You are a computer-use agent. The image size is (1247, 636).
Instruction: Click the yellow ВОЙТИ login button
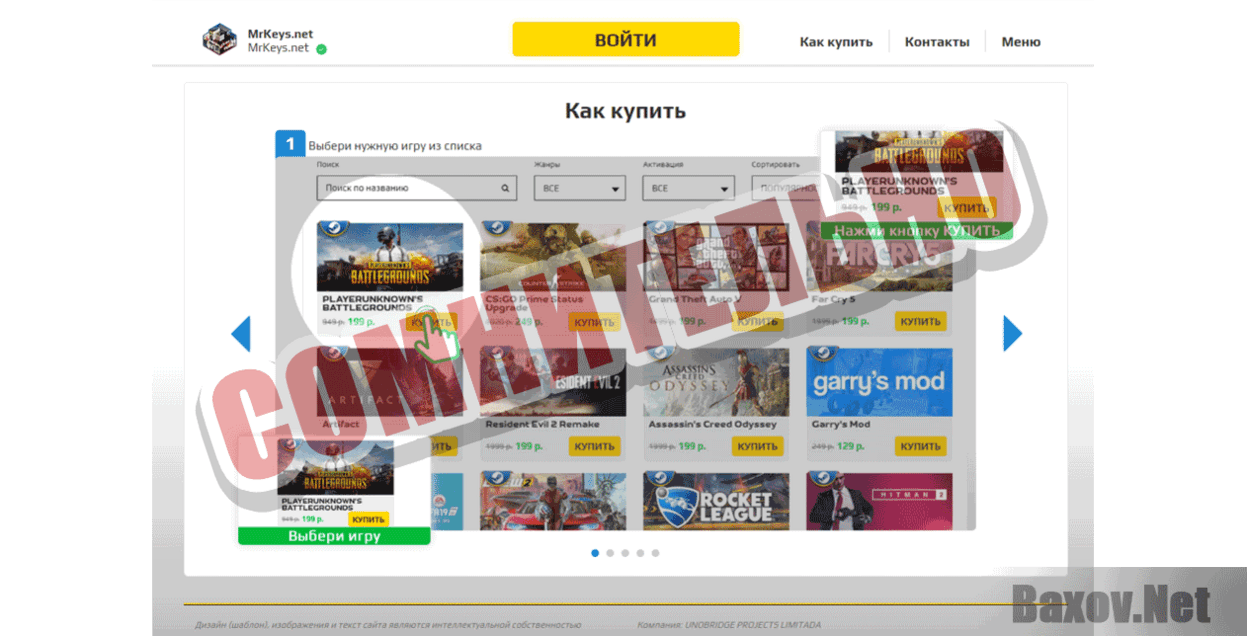pyautogui.click(x=626, y=40)
